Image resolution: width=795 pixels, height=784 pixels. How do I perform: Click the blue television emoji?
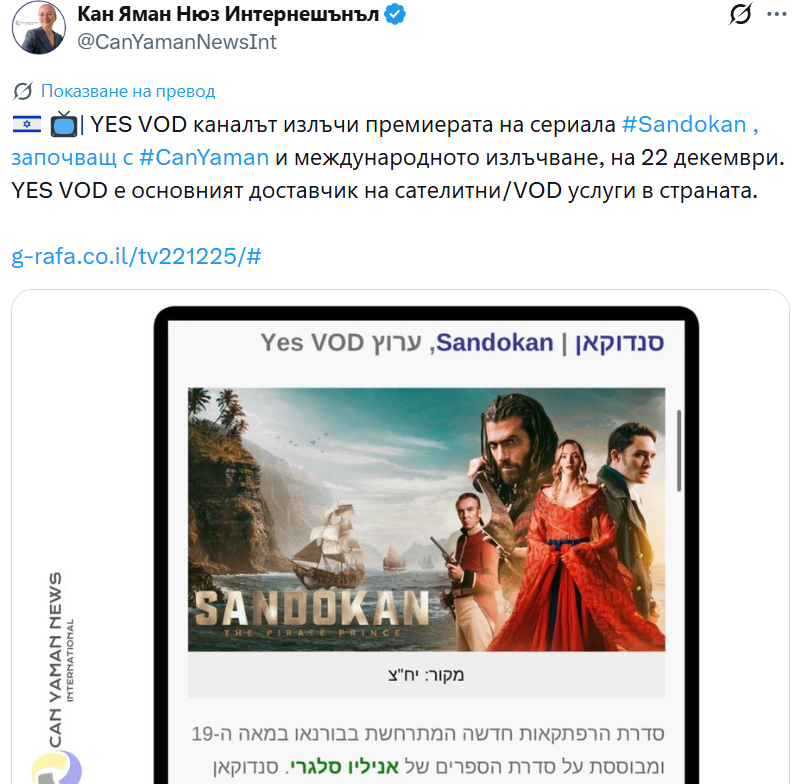[x=64, y=124]
